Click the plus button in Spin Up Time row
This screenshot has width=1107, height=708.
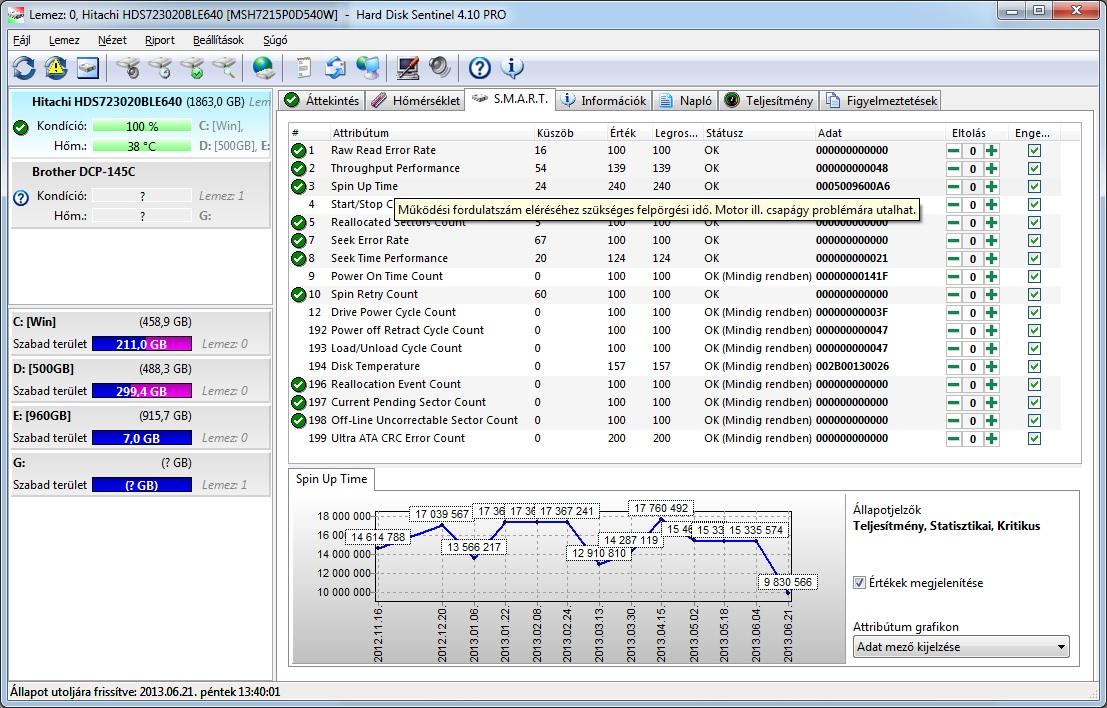click(992, 186)
